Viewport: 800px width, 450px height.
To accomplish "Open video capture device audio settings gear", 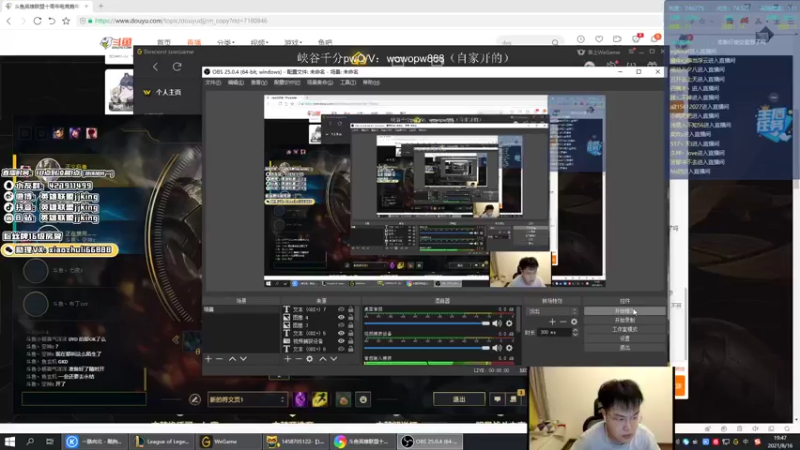I will 509,347.
